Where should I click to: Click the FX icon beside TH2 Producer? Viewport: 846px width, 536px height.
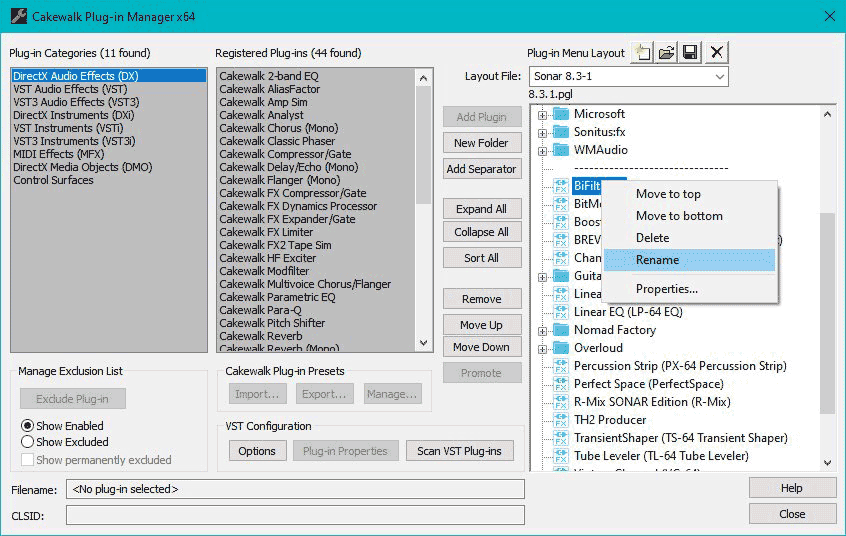click(x=560, y=420)
